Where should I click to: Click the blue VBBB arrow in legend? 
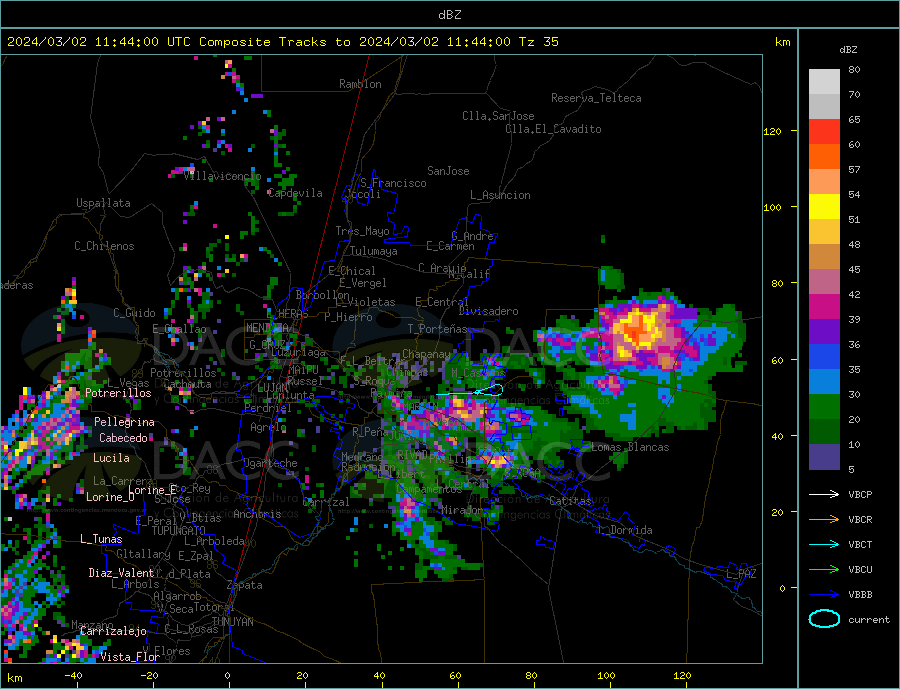pos(824,594)
